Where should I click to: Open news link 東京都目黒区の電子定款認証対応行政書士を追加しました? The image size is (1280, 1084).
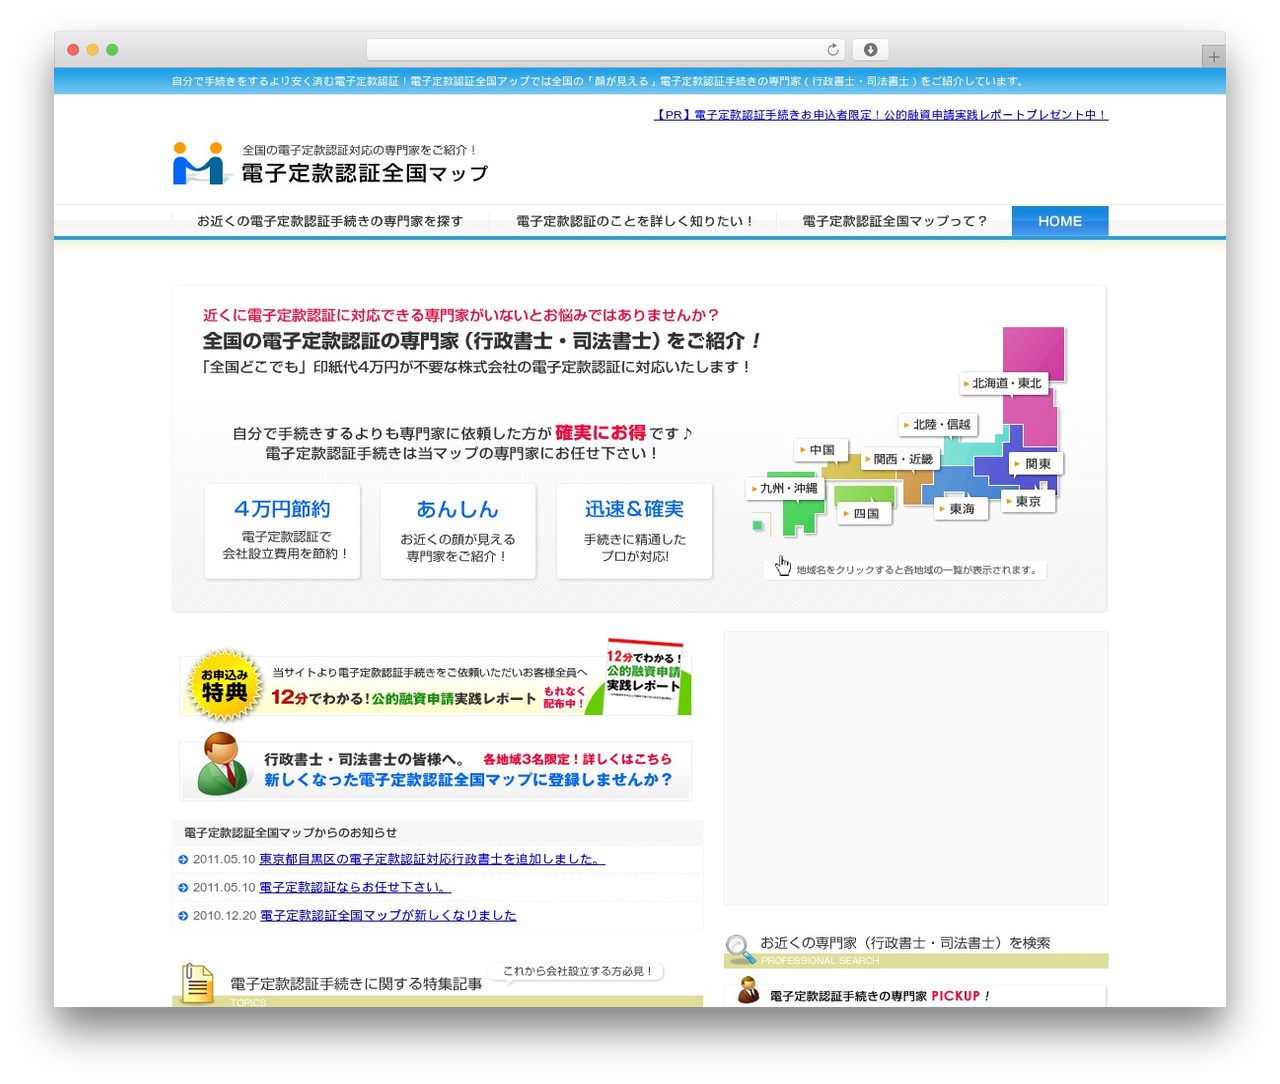pos(432,859)
